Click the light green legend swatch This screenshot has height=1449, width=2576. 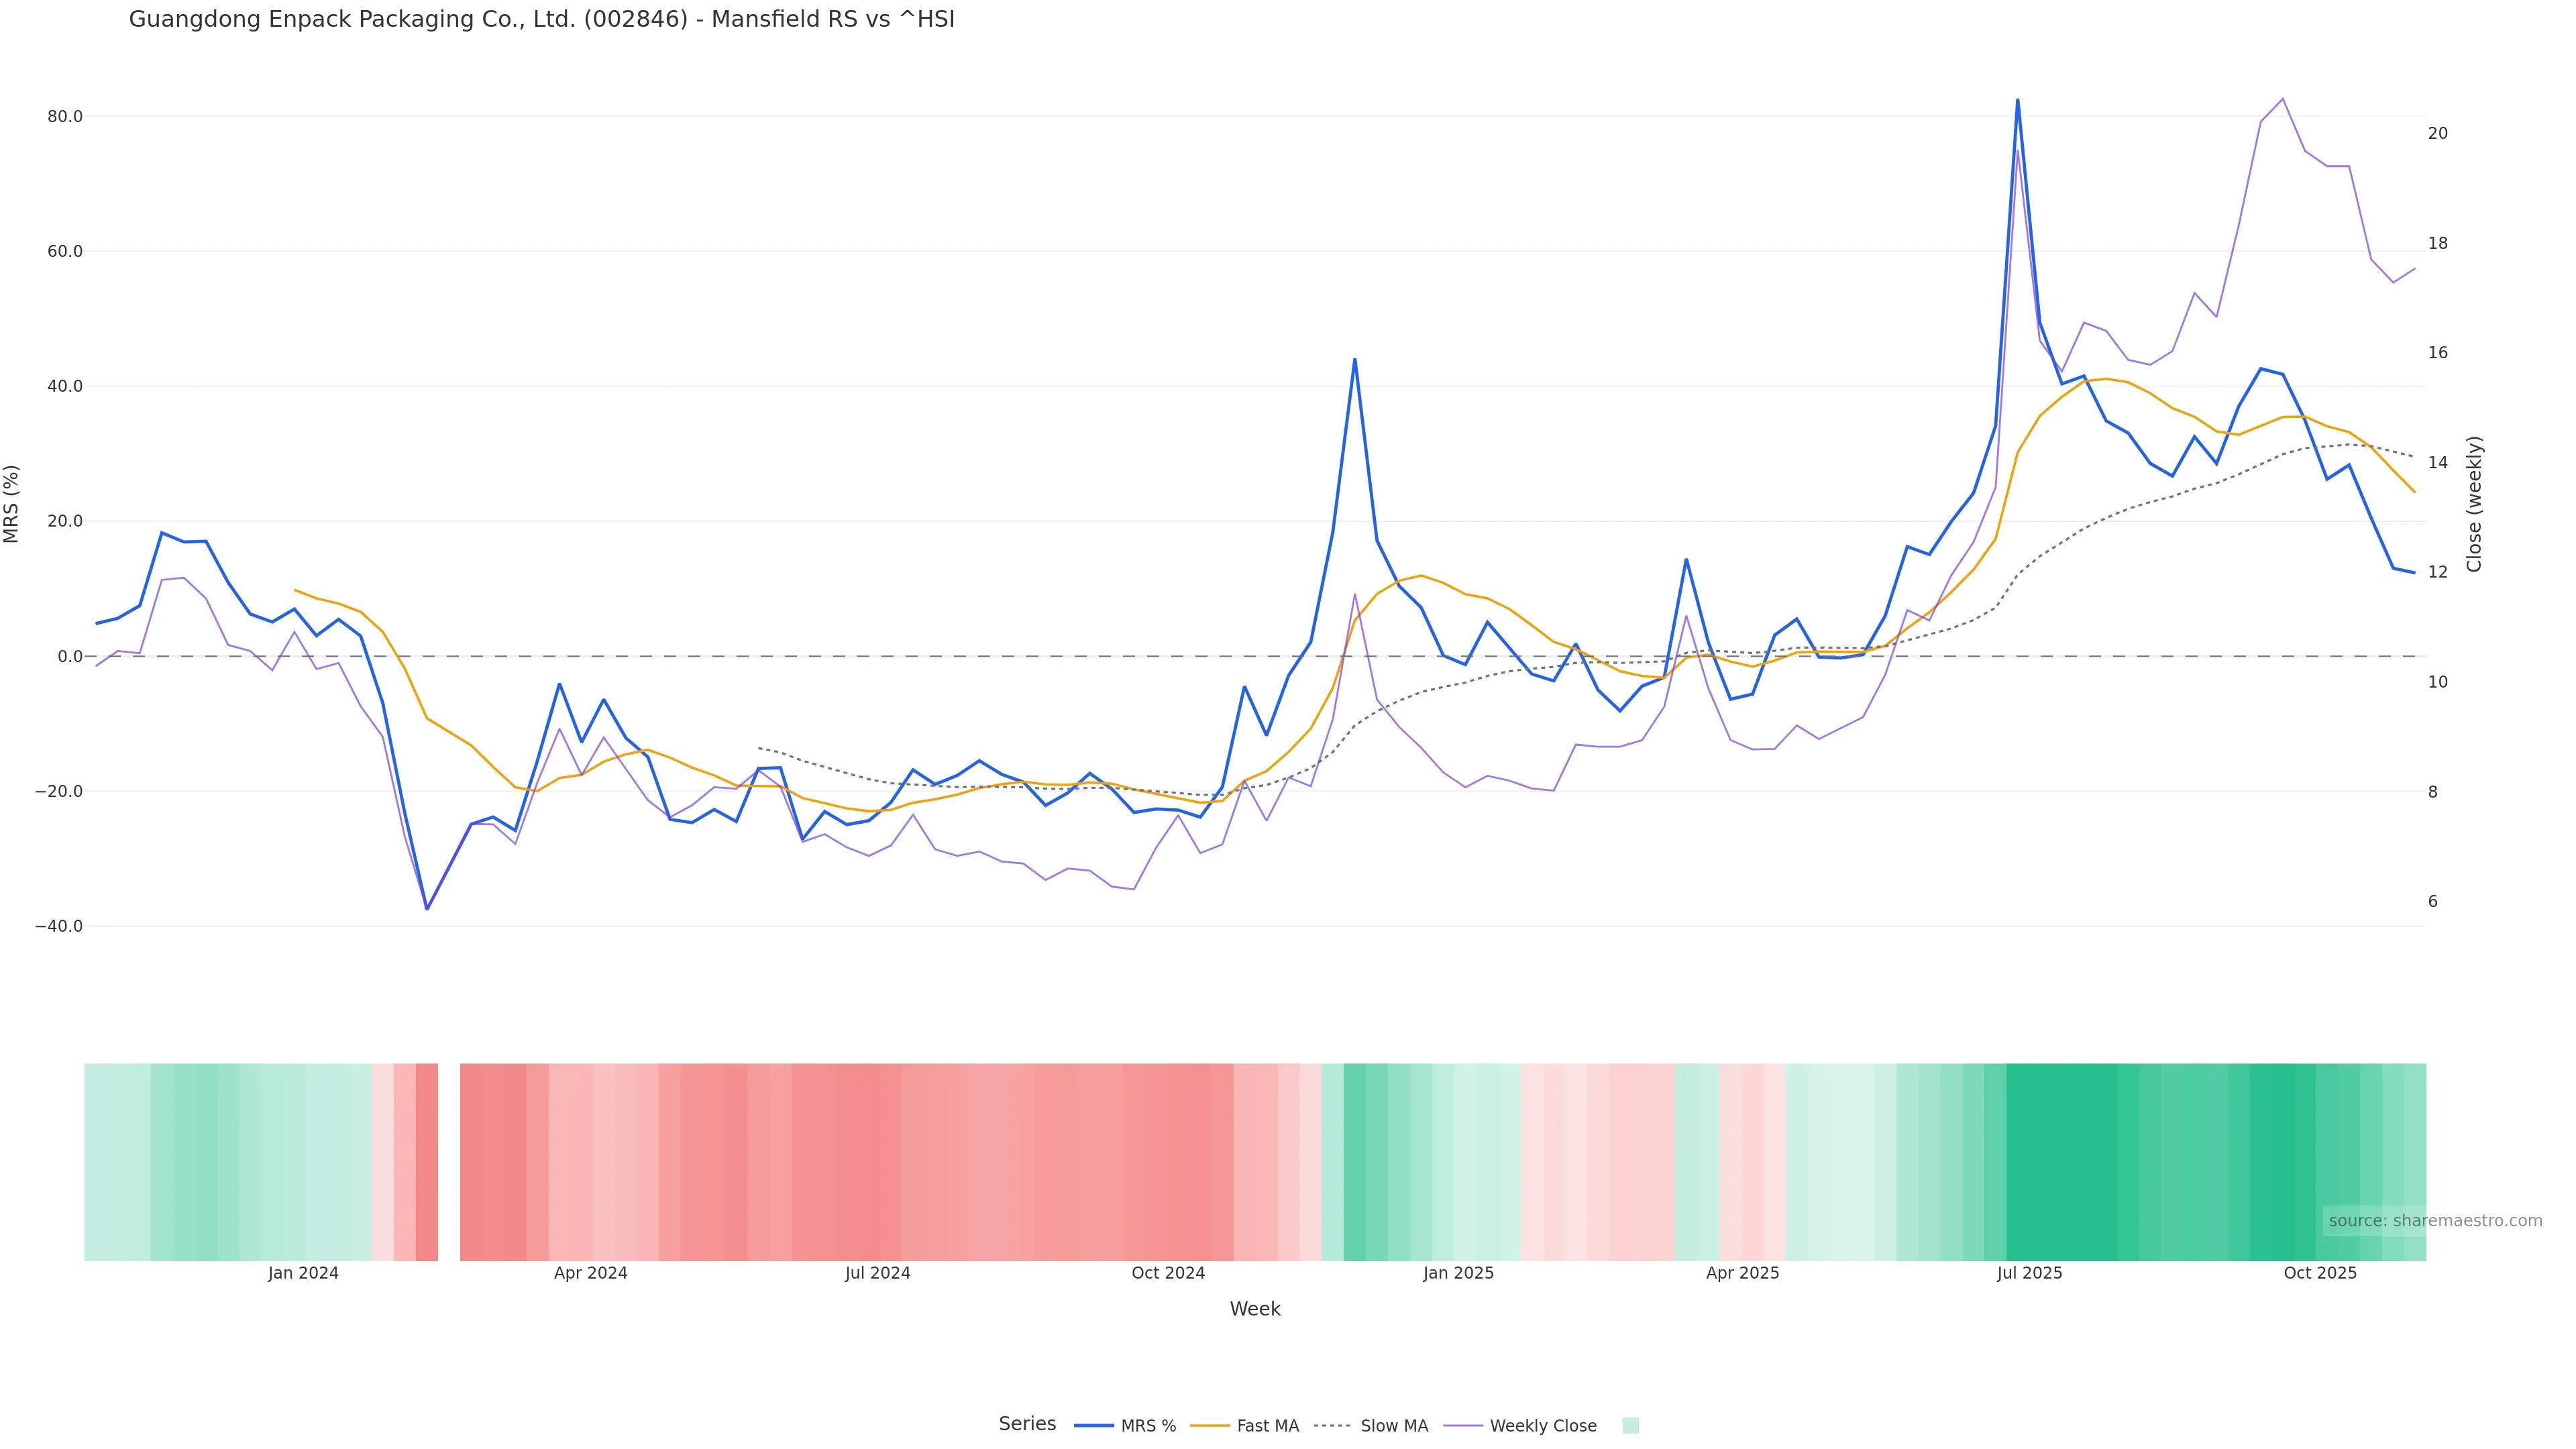(x=1630, y=1426)
